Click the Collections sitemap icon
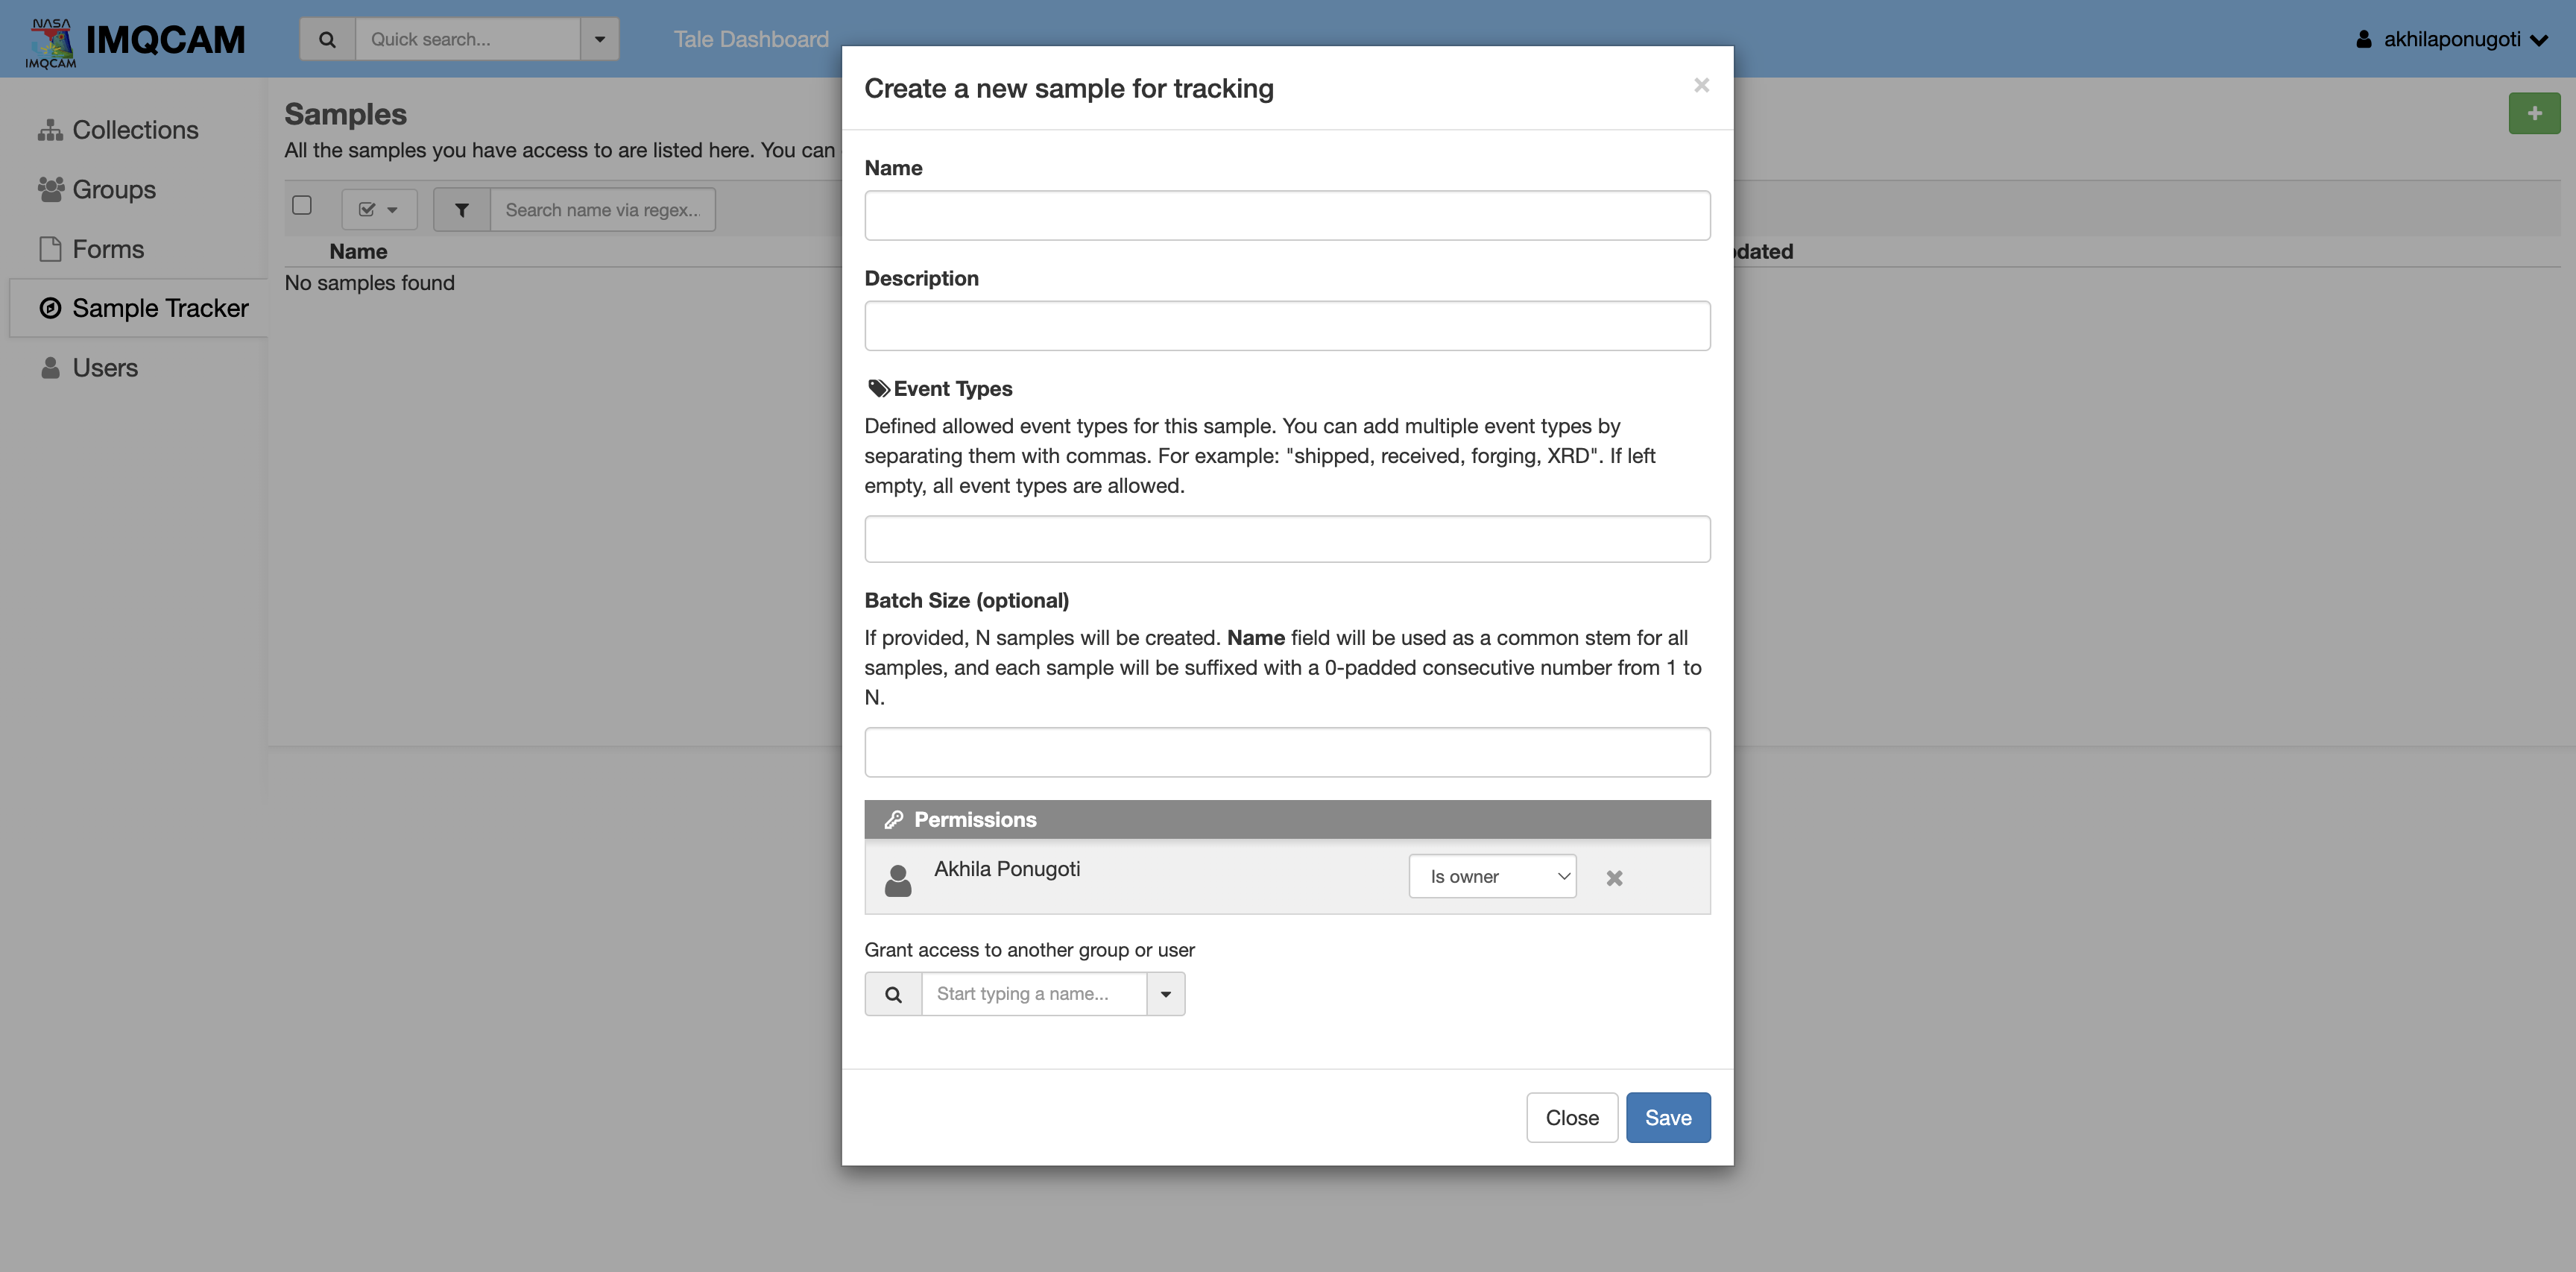This screenshot has height=1272, width=2576. pyautogui.click(x=50, y=130)
